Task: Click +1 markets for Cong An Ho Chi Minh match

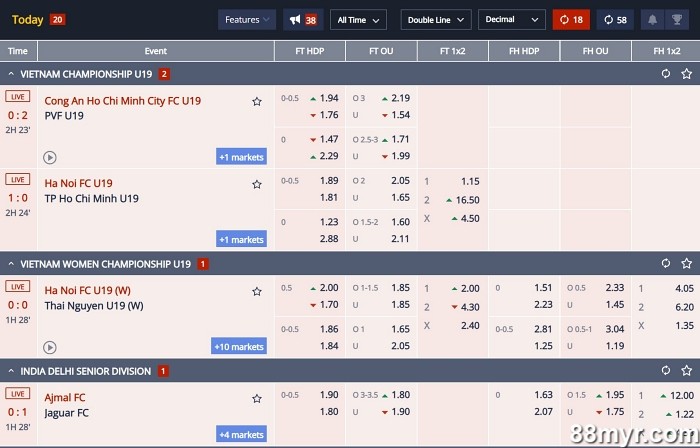Action: [x=242, y=157]
